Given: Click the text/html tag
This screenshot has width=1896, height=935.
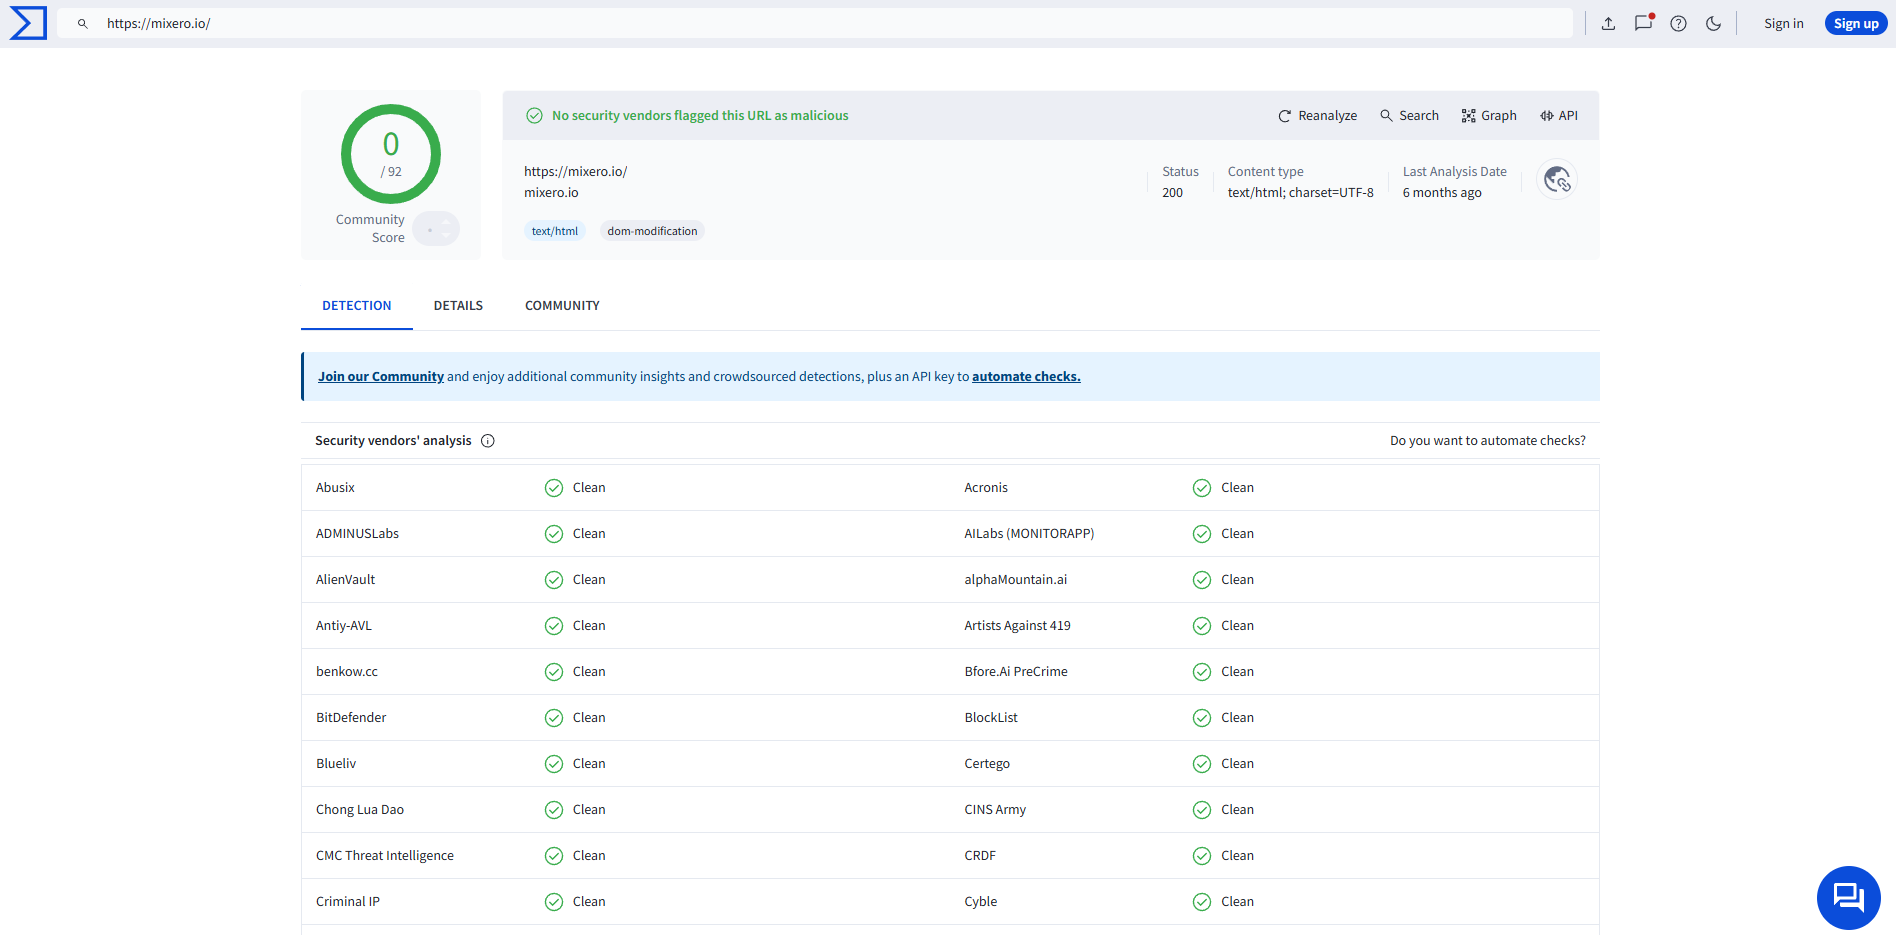Looking at the screenshot, I should (555, 231).
